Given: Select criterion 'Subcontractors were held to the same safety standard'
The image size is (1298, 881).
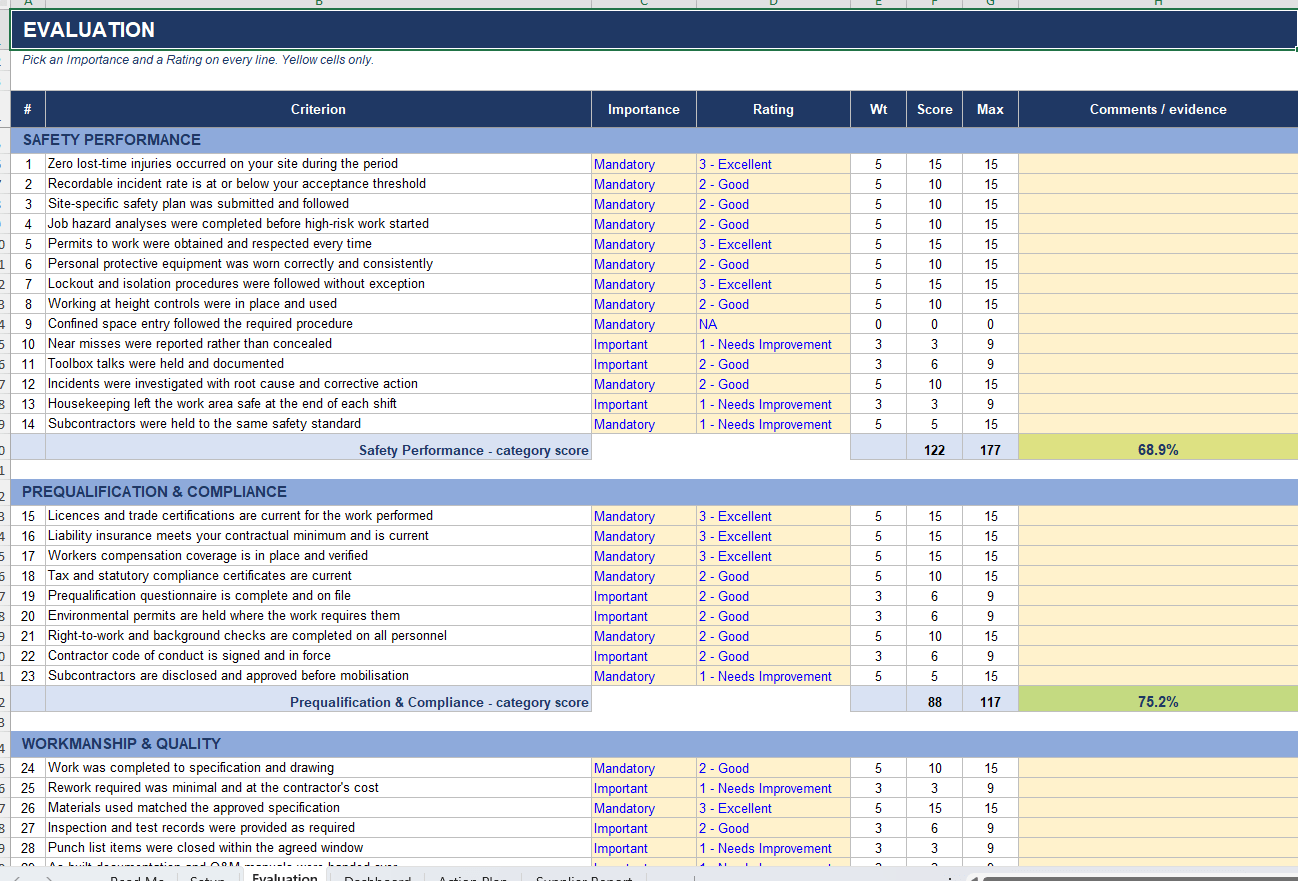Looking at the screenshot, I should pyautogui.click(x=318, y=424).
